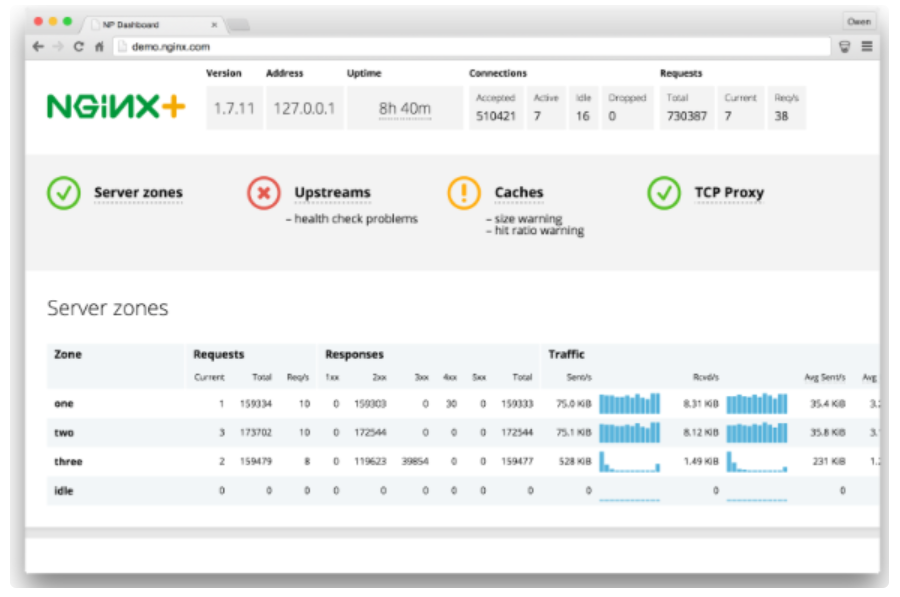Viewport: 900px width, 597px height.
Task: Open a new browser tab
Action: (239, 25)
